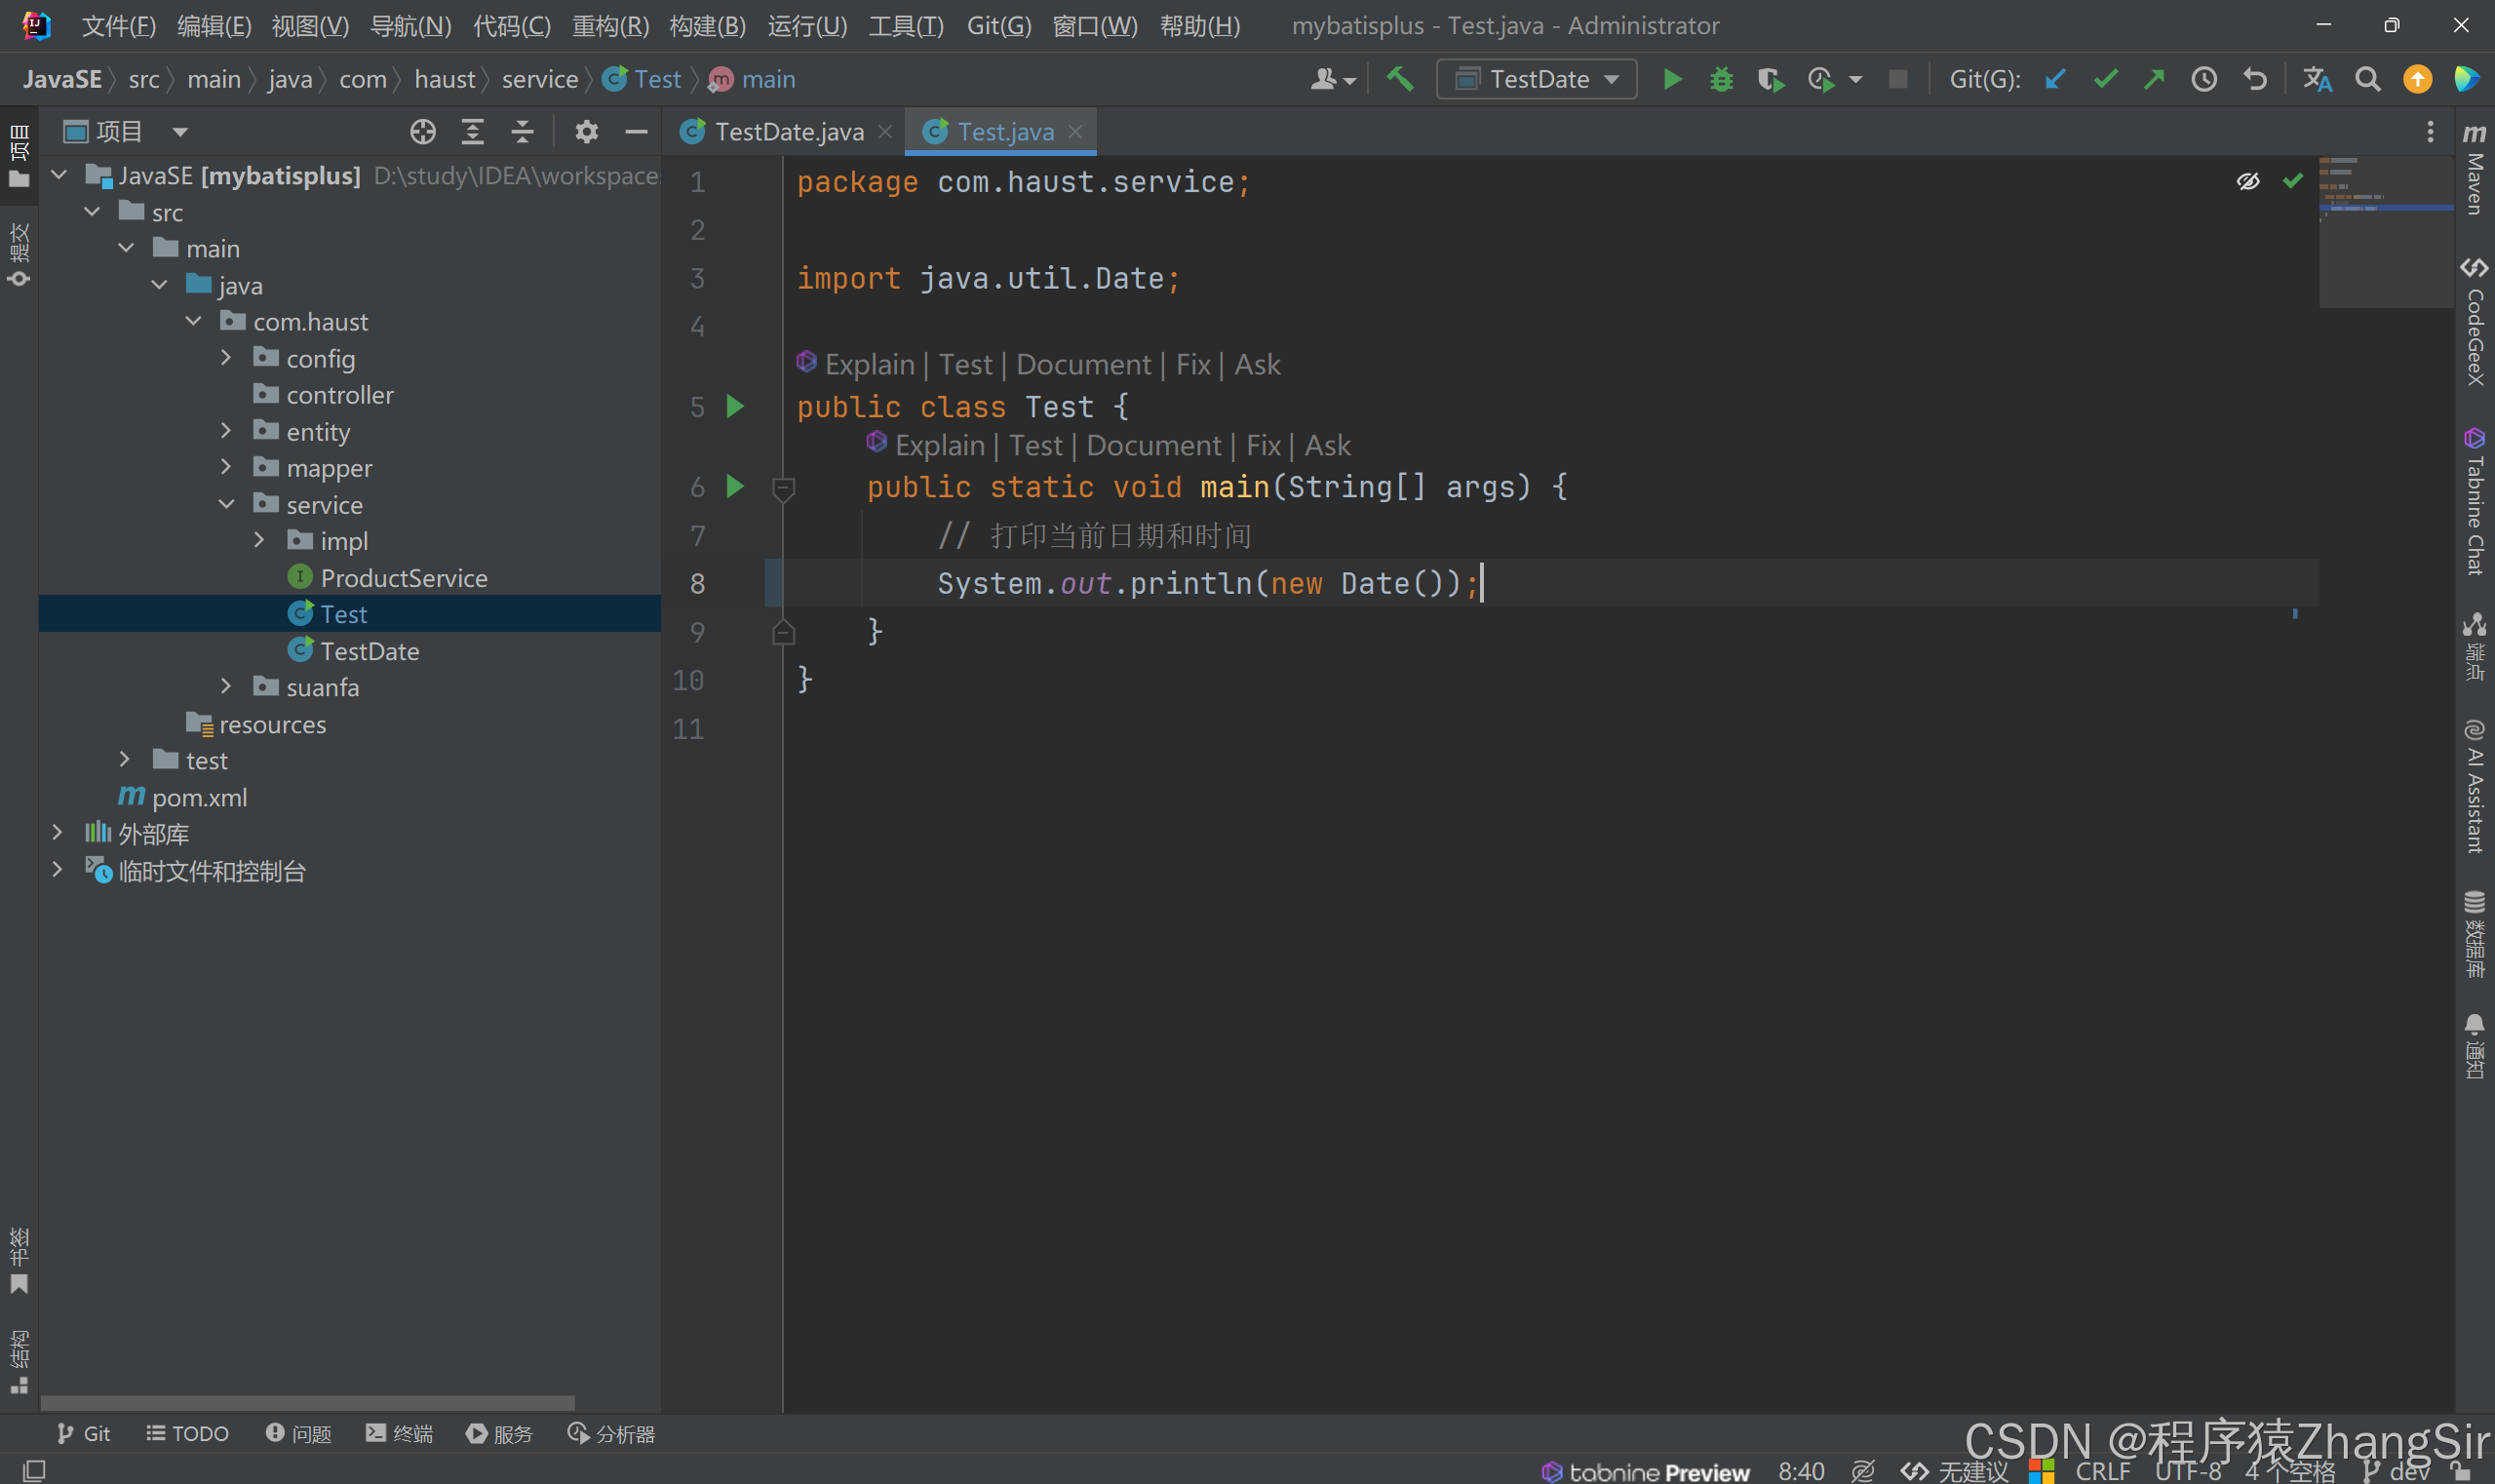Open Search Everywhere magnifier icon
The width and height of the screenshot is (2495, 1484).
point(2367,79)
